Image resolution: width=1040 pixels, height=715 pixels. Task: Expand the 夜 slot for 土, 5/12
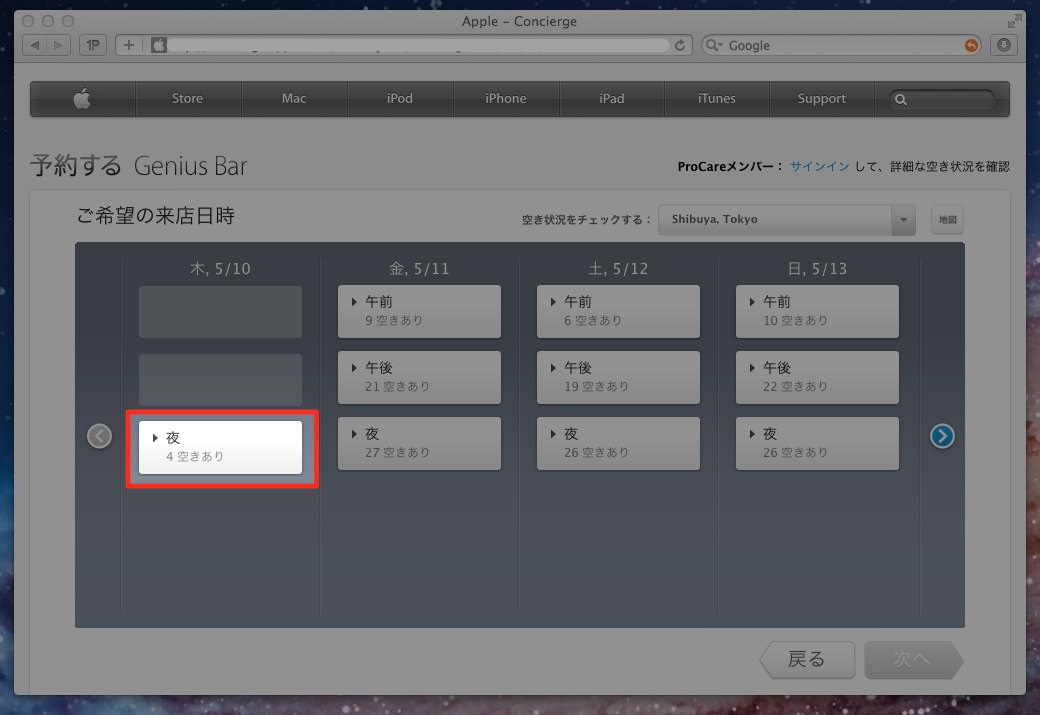(x=618, y=443)
